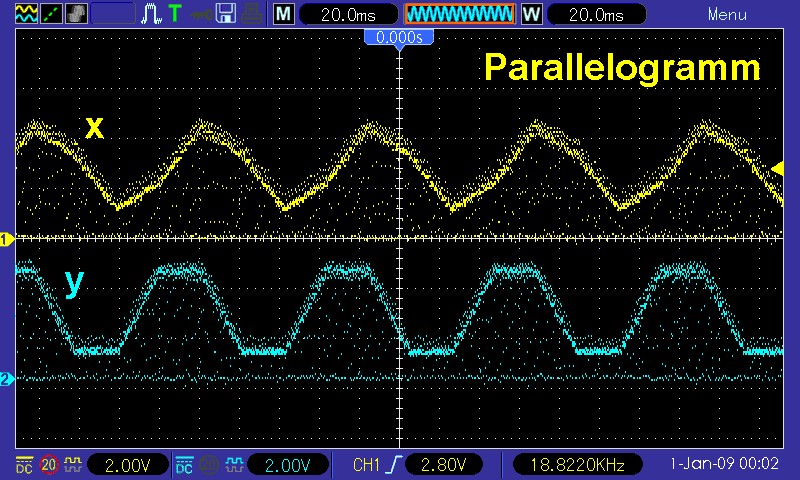Select the W window timebase label
This screenshot has width=800, height=480.
coord(531,14)
